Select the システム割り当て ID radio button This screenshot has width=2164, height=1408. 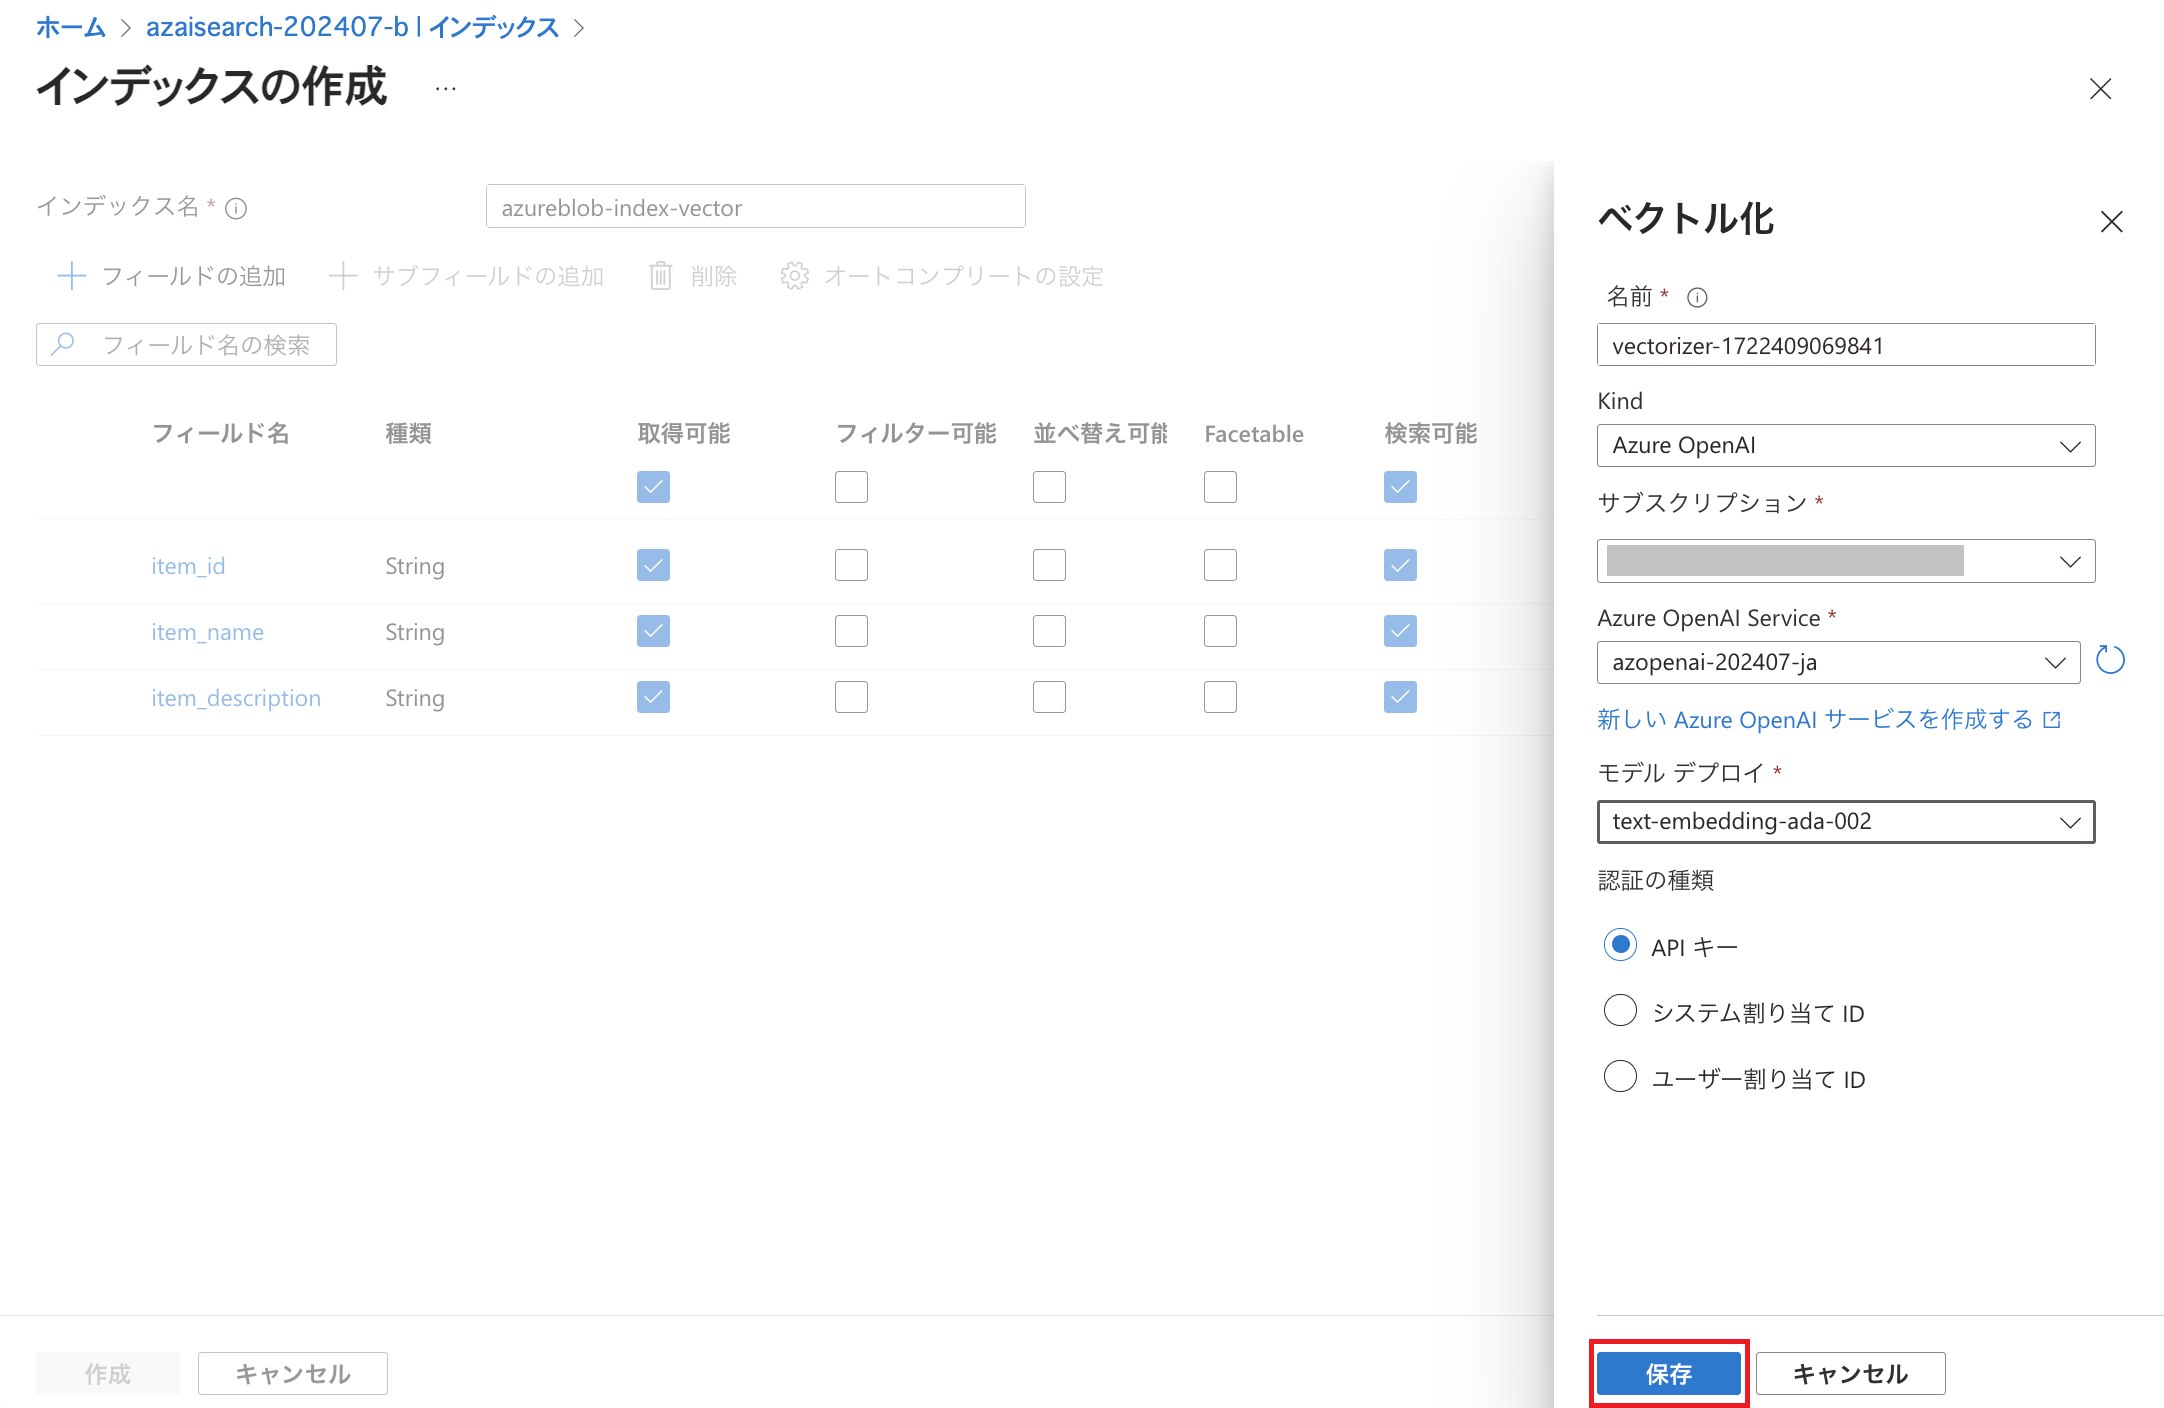tap(1620, 1011)
